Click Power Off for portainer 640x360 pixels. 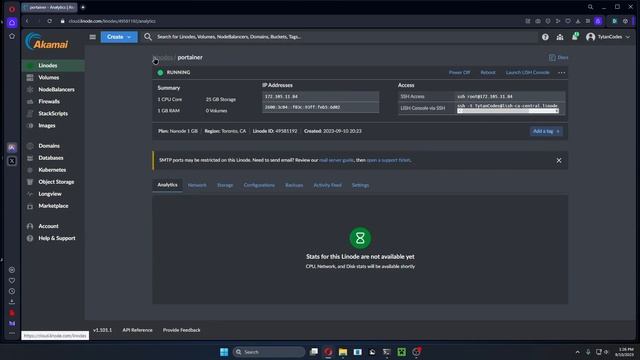[x=459, y=73]
